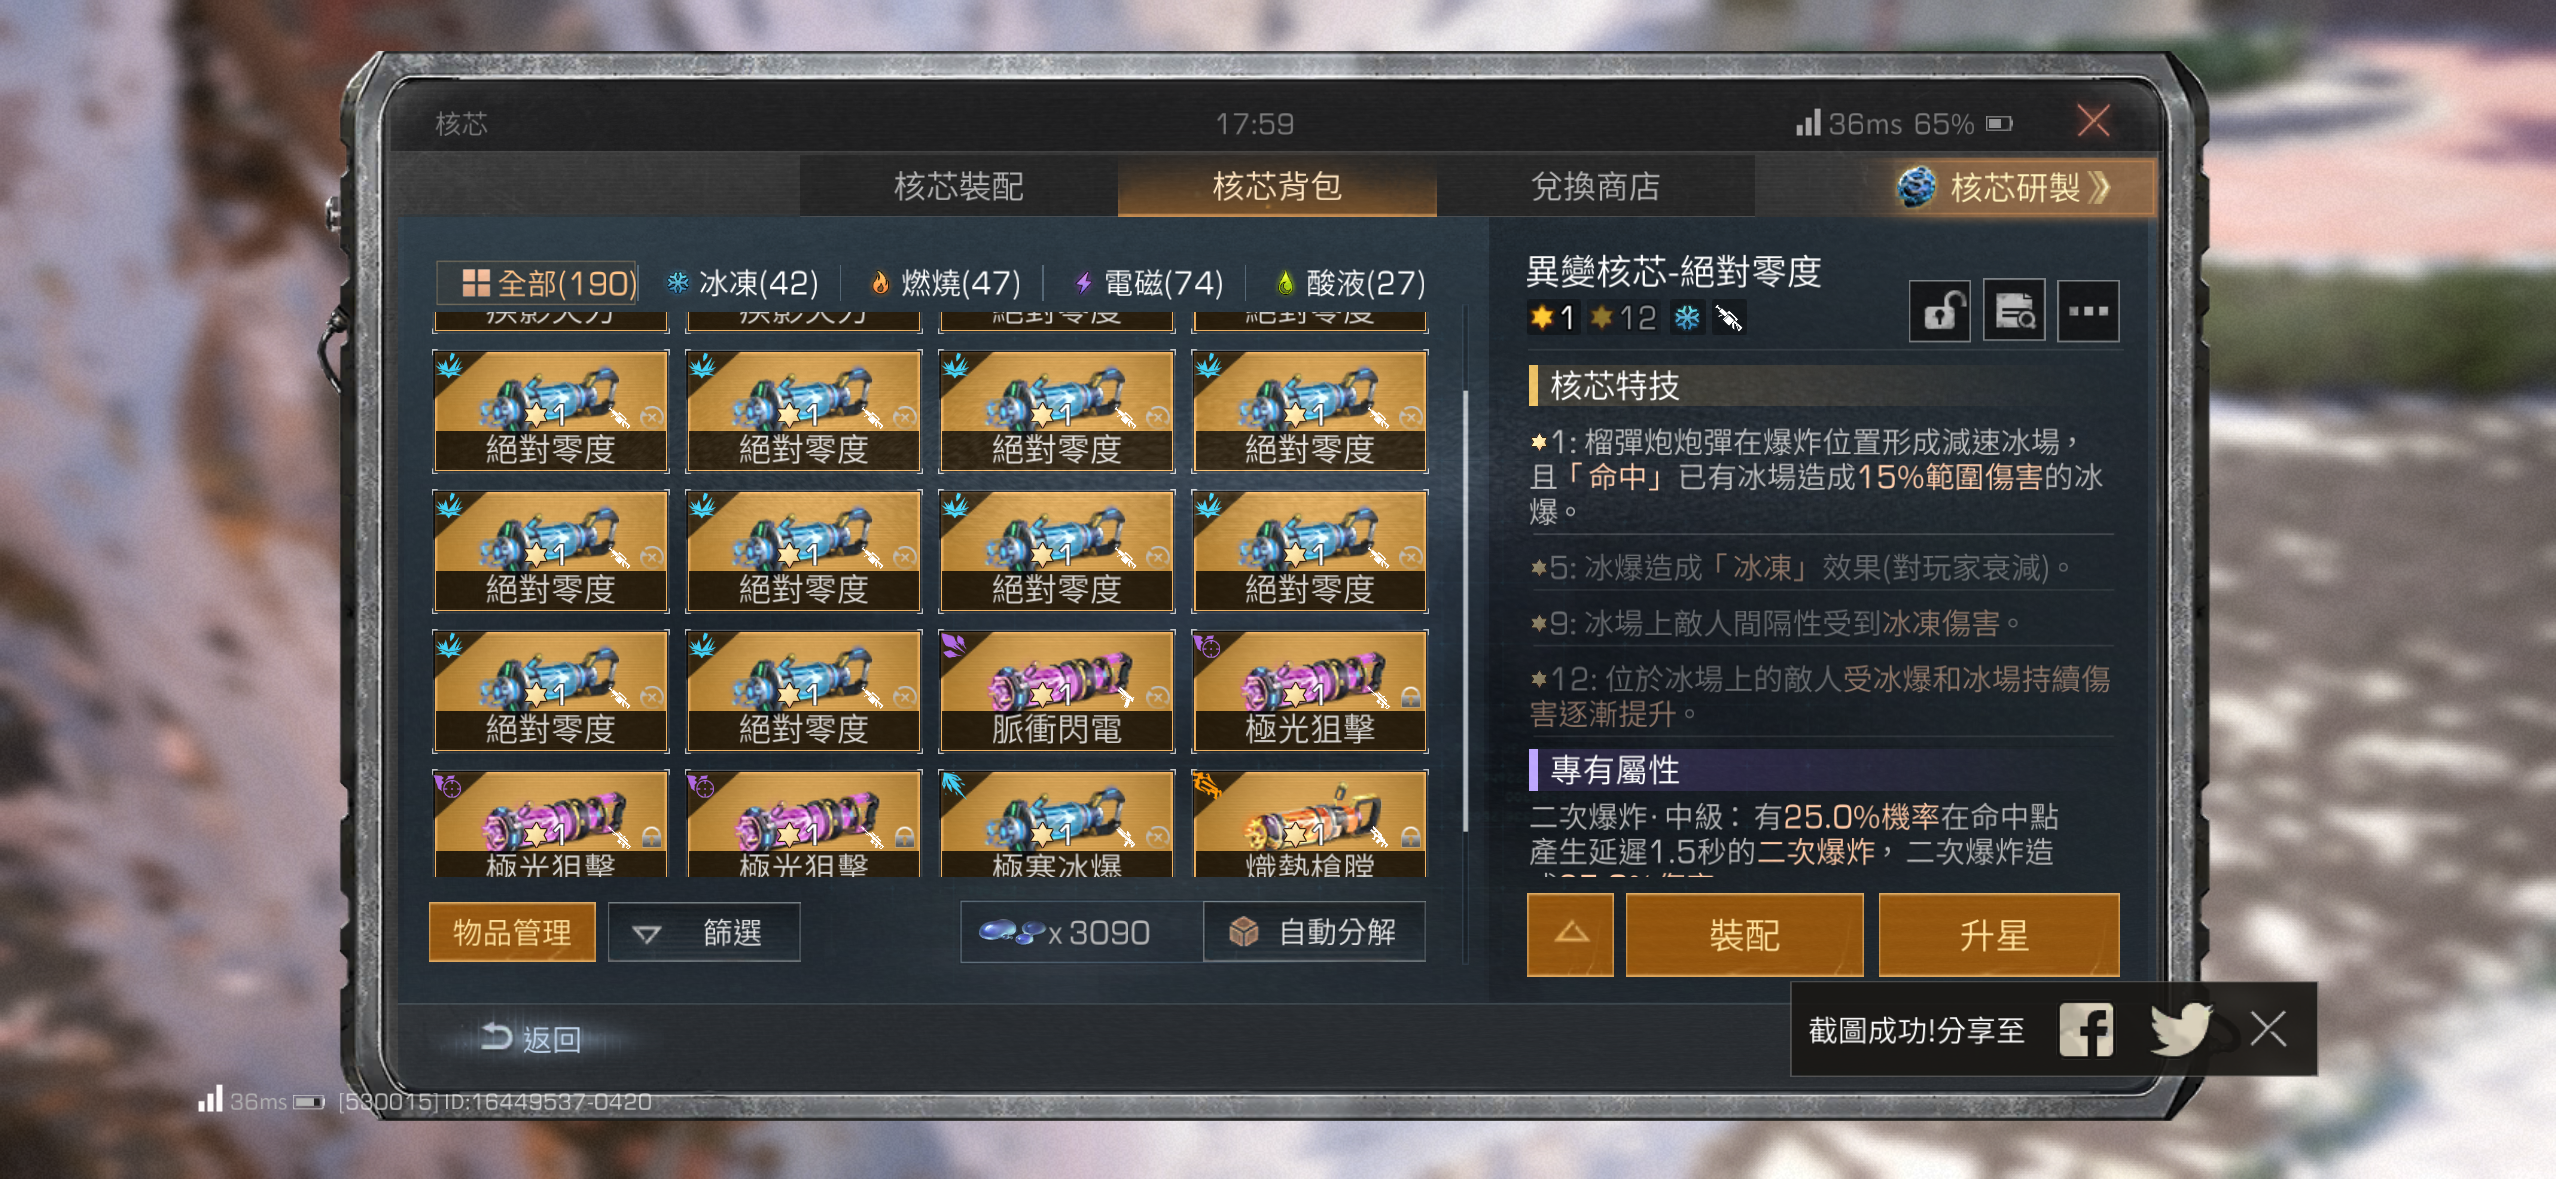Filter cores by 酸液 category

tap(1350, 284)
